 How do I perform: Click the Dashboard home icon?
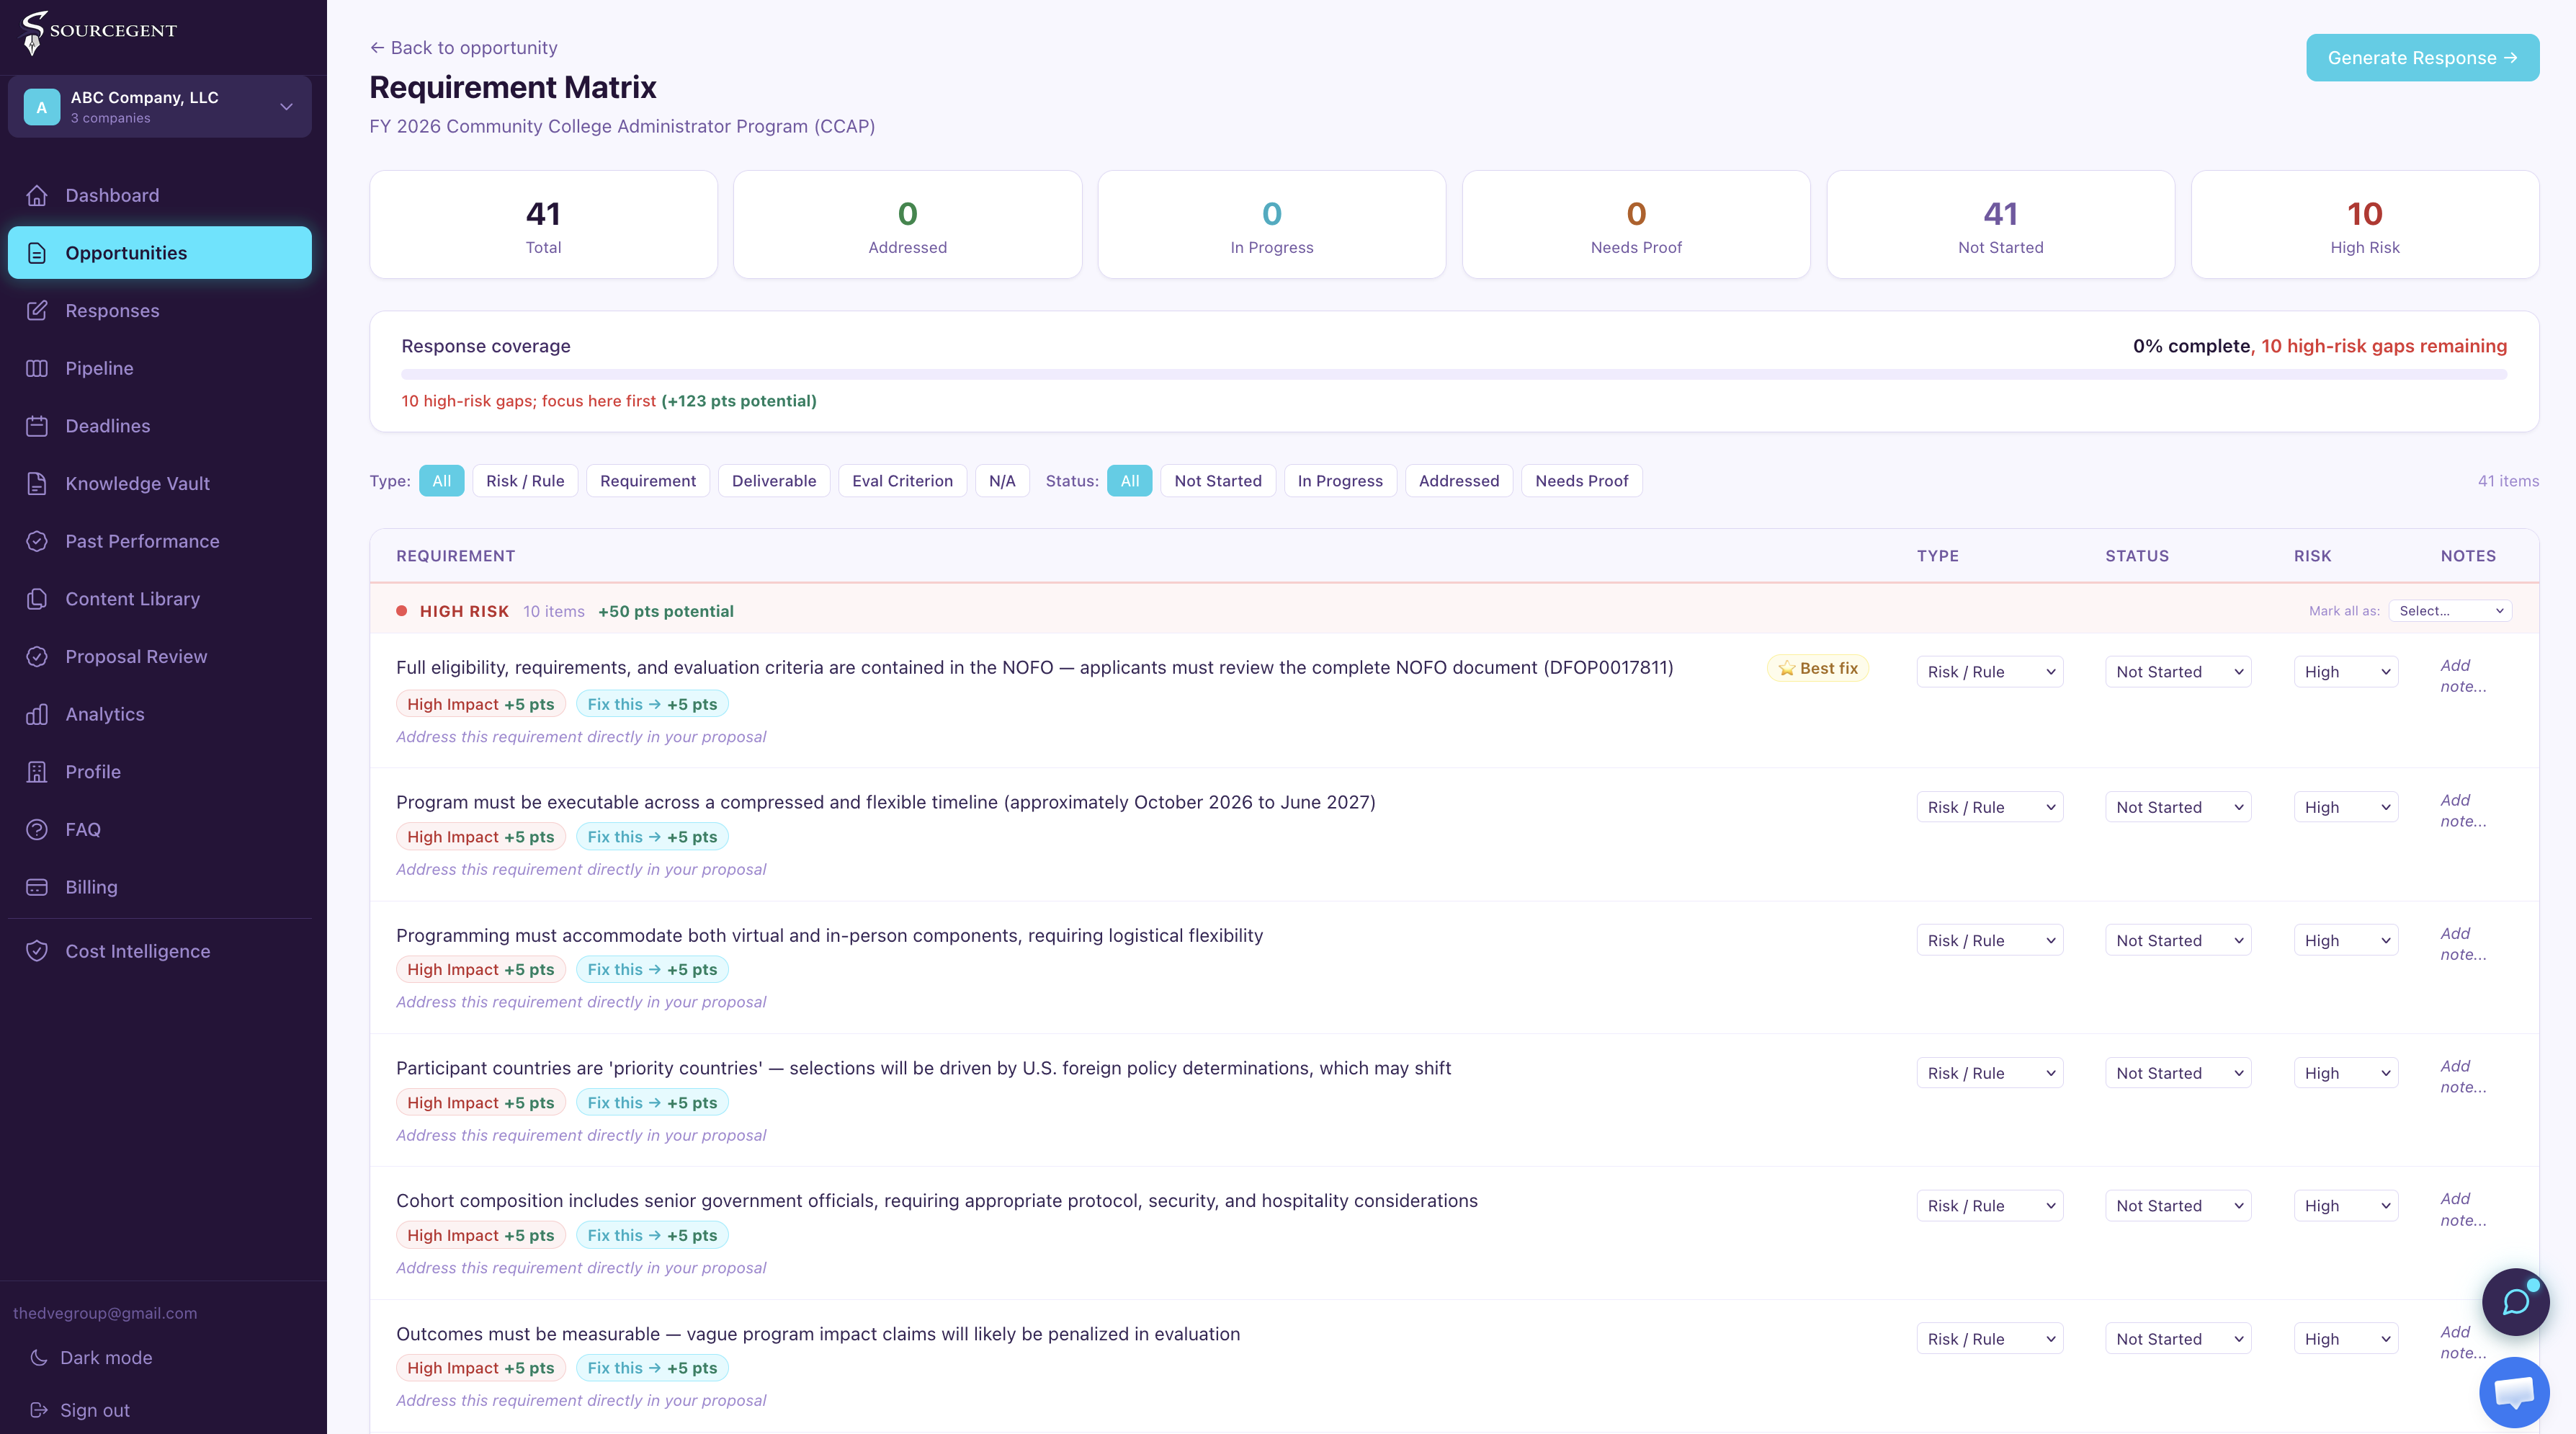[37, 195]
